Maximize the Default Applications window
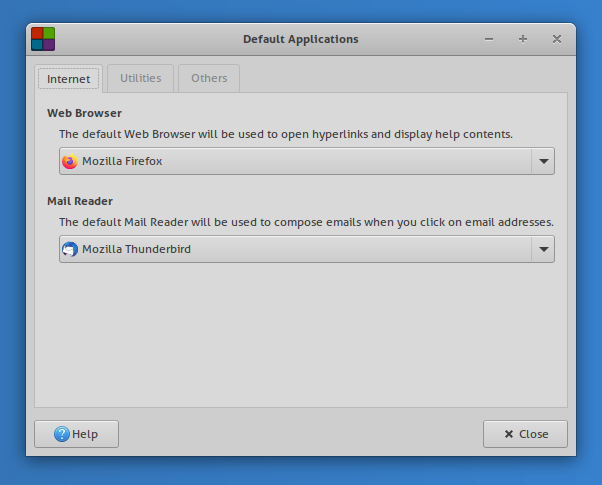Viewport: 602px width, 485px height. coord(522,39)
